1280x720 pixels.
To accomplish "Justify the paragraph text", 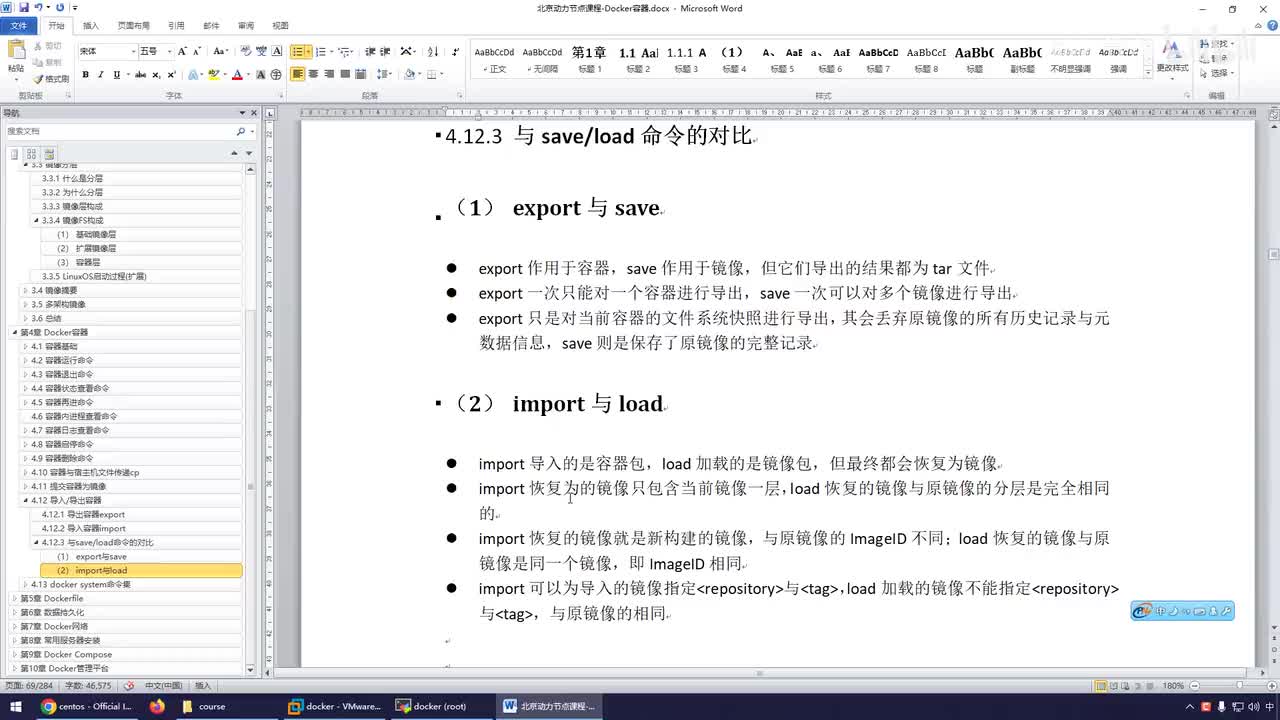I will (x=344, y=75).
